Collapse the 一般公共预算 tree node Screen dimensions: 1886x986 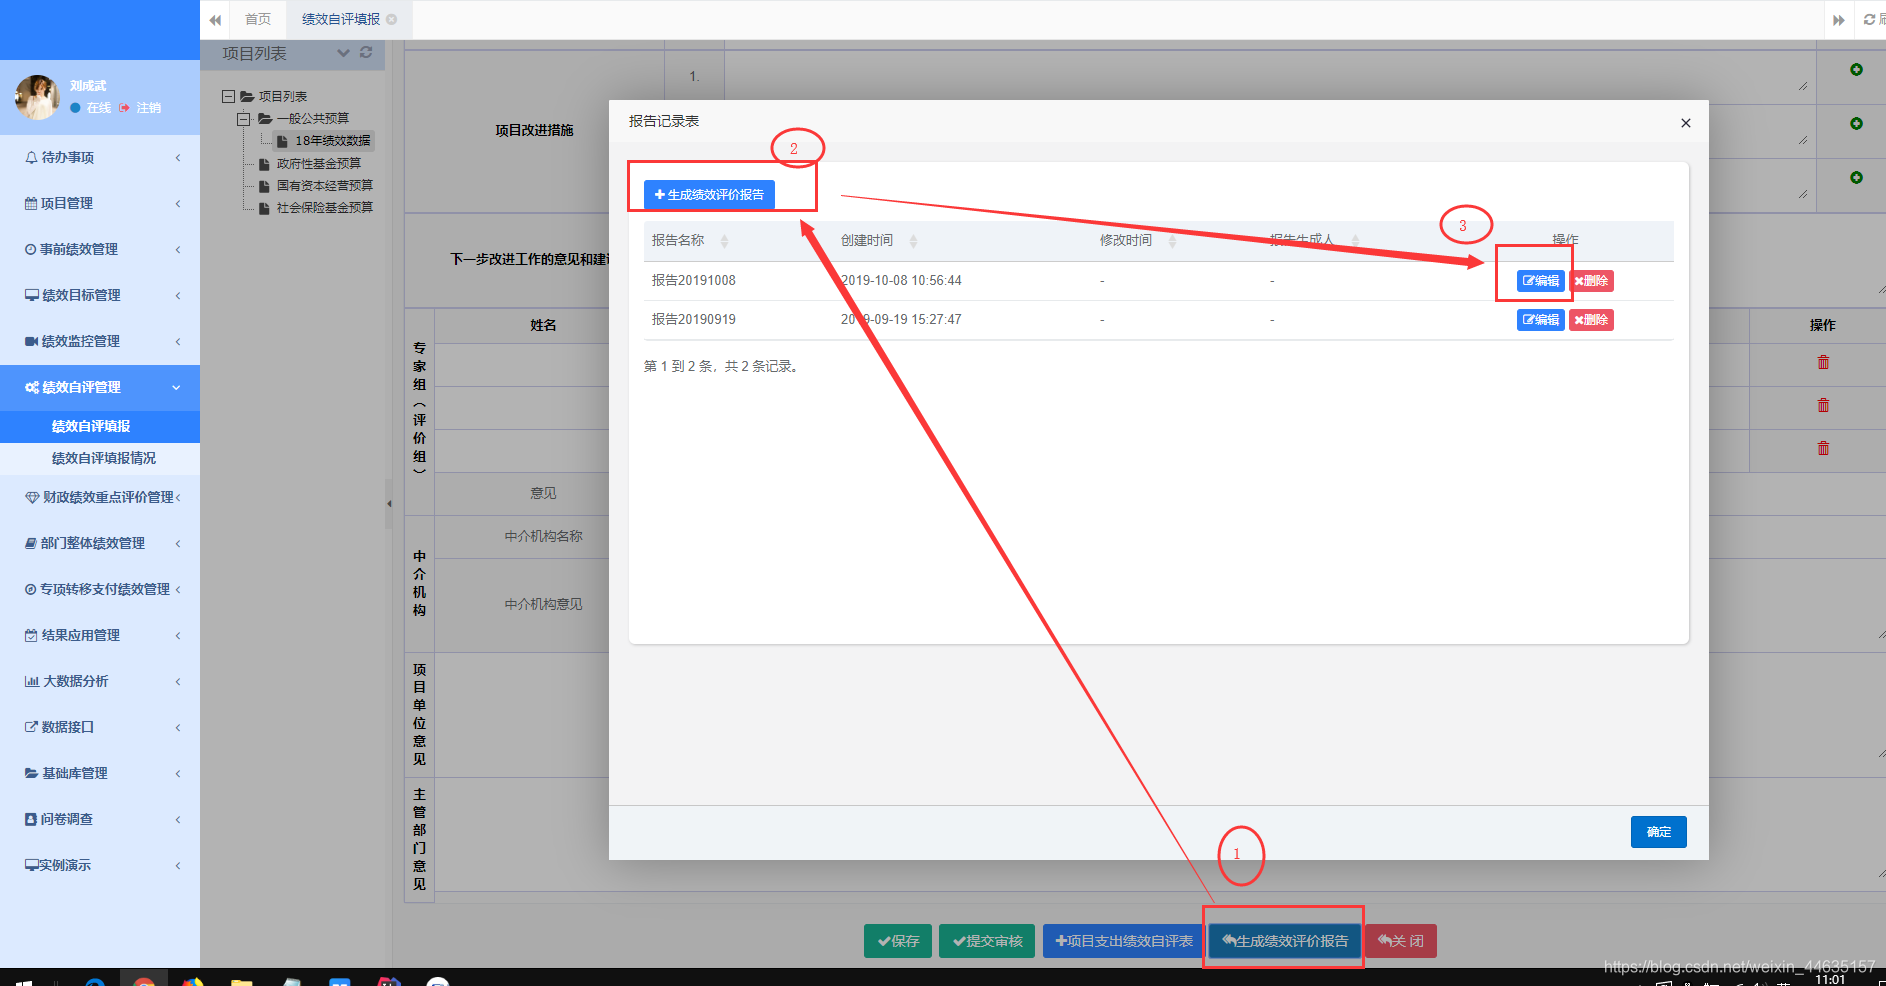(x=243, y=118)
